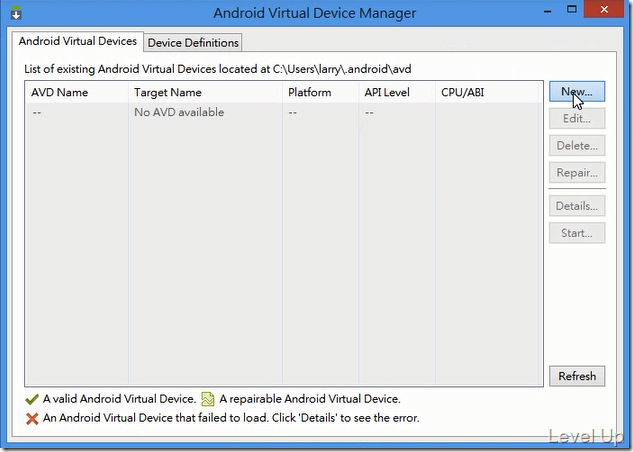The image size is (633, 452).
Task: Switch to the Device Definitions tab
Action: pyautogui.click(x=193, y=42)
